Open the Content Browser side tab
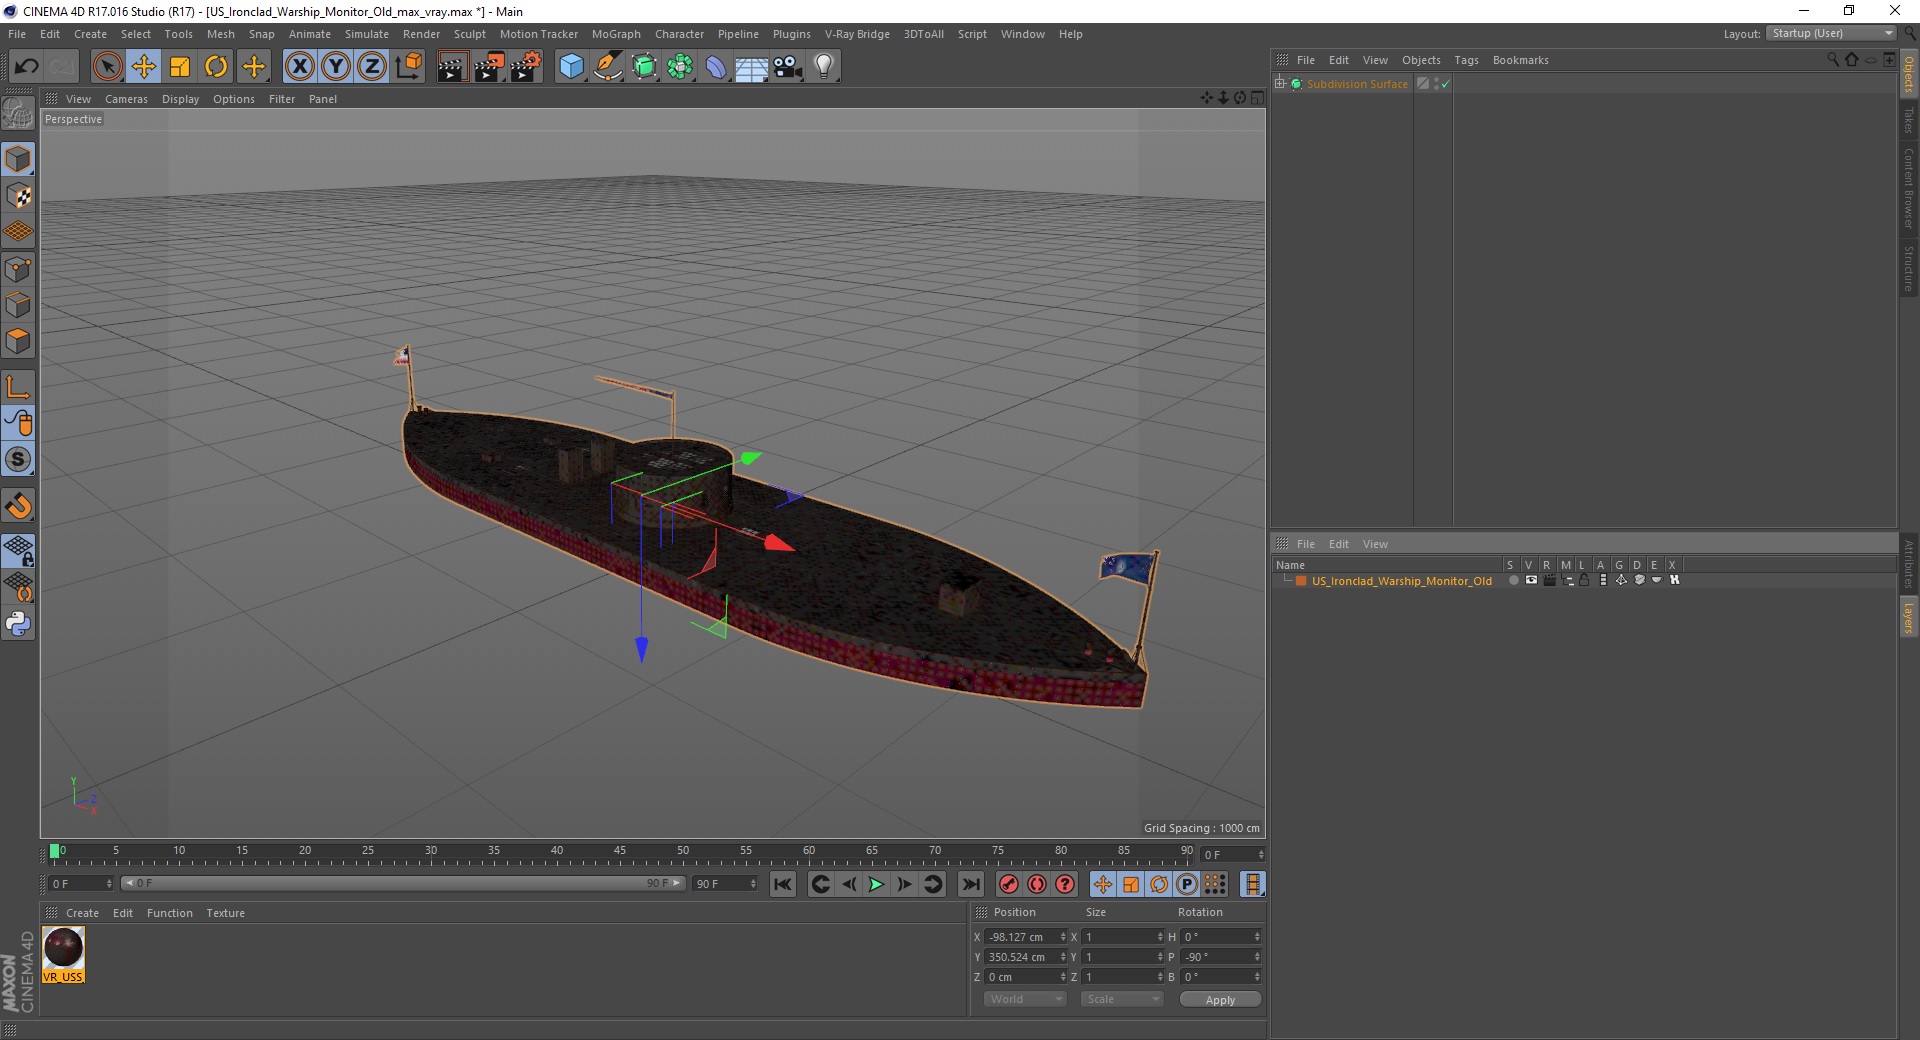The image size is (1920, 1040). tap(1909, 188)
